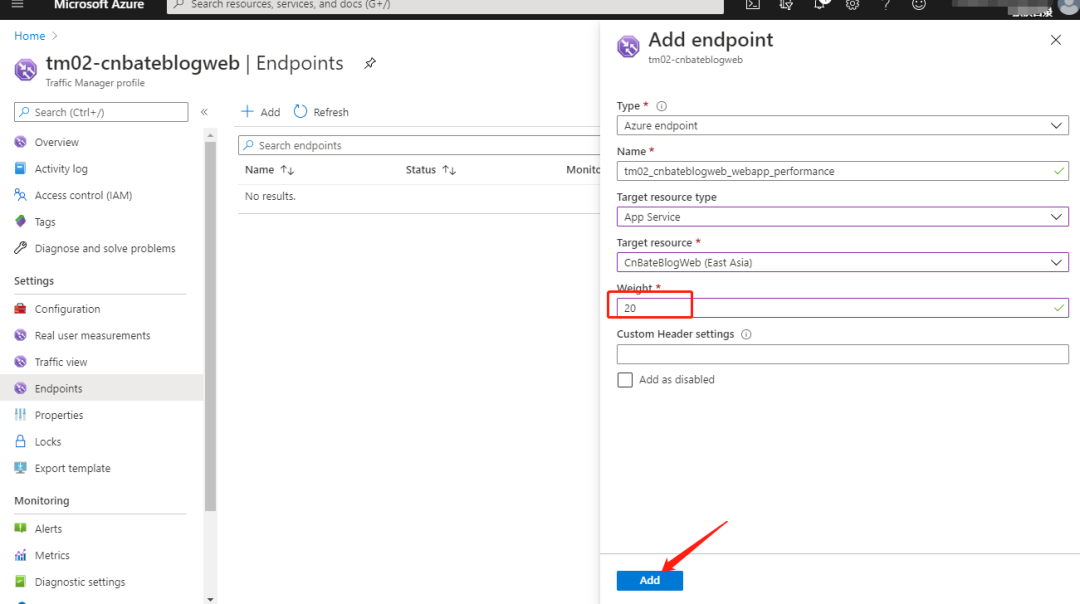The width and height of the screenshot is (1080, 604).
Task: Open the help question mark icon
Action: tap(886, 5)
